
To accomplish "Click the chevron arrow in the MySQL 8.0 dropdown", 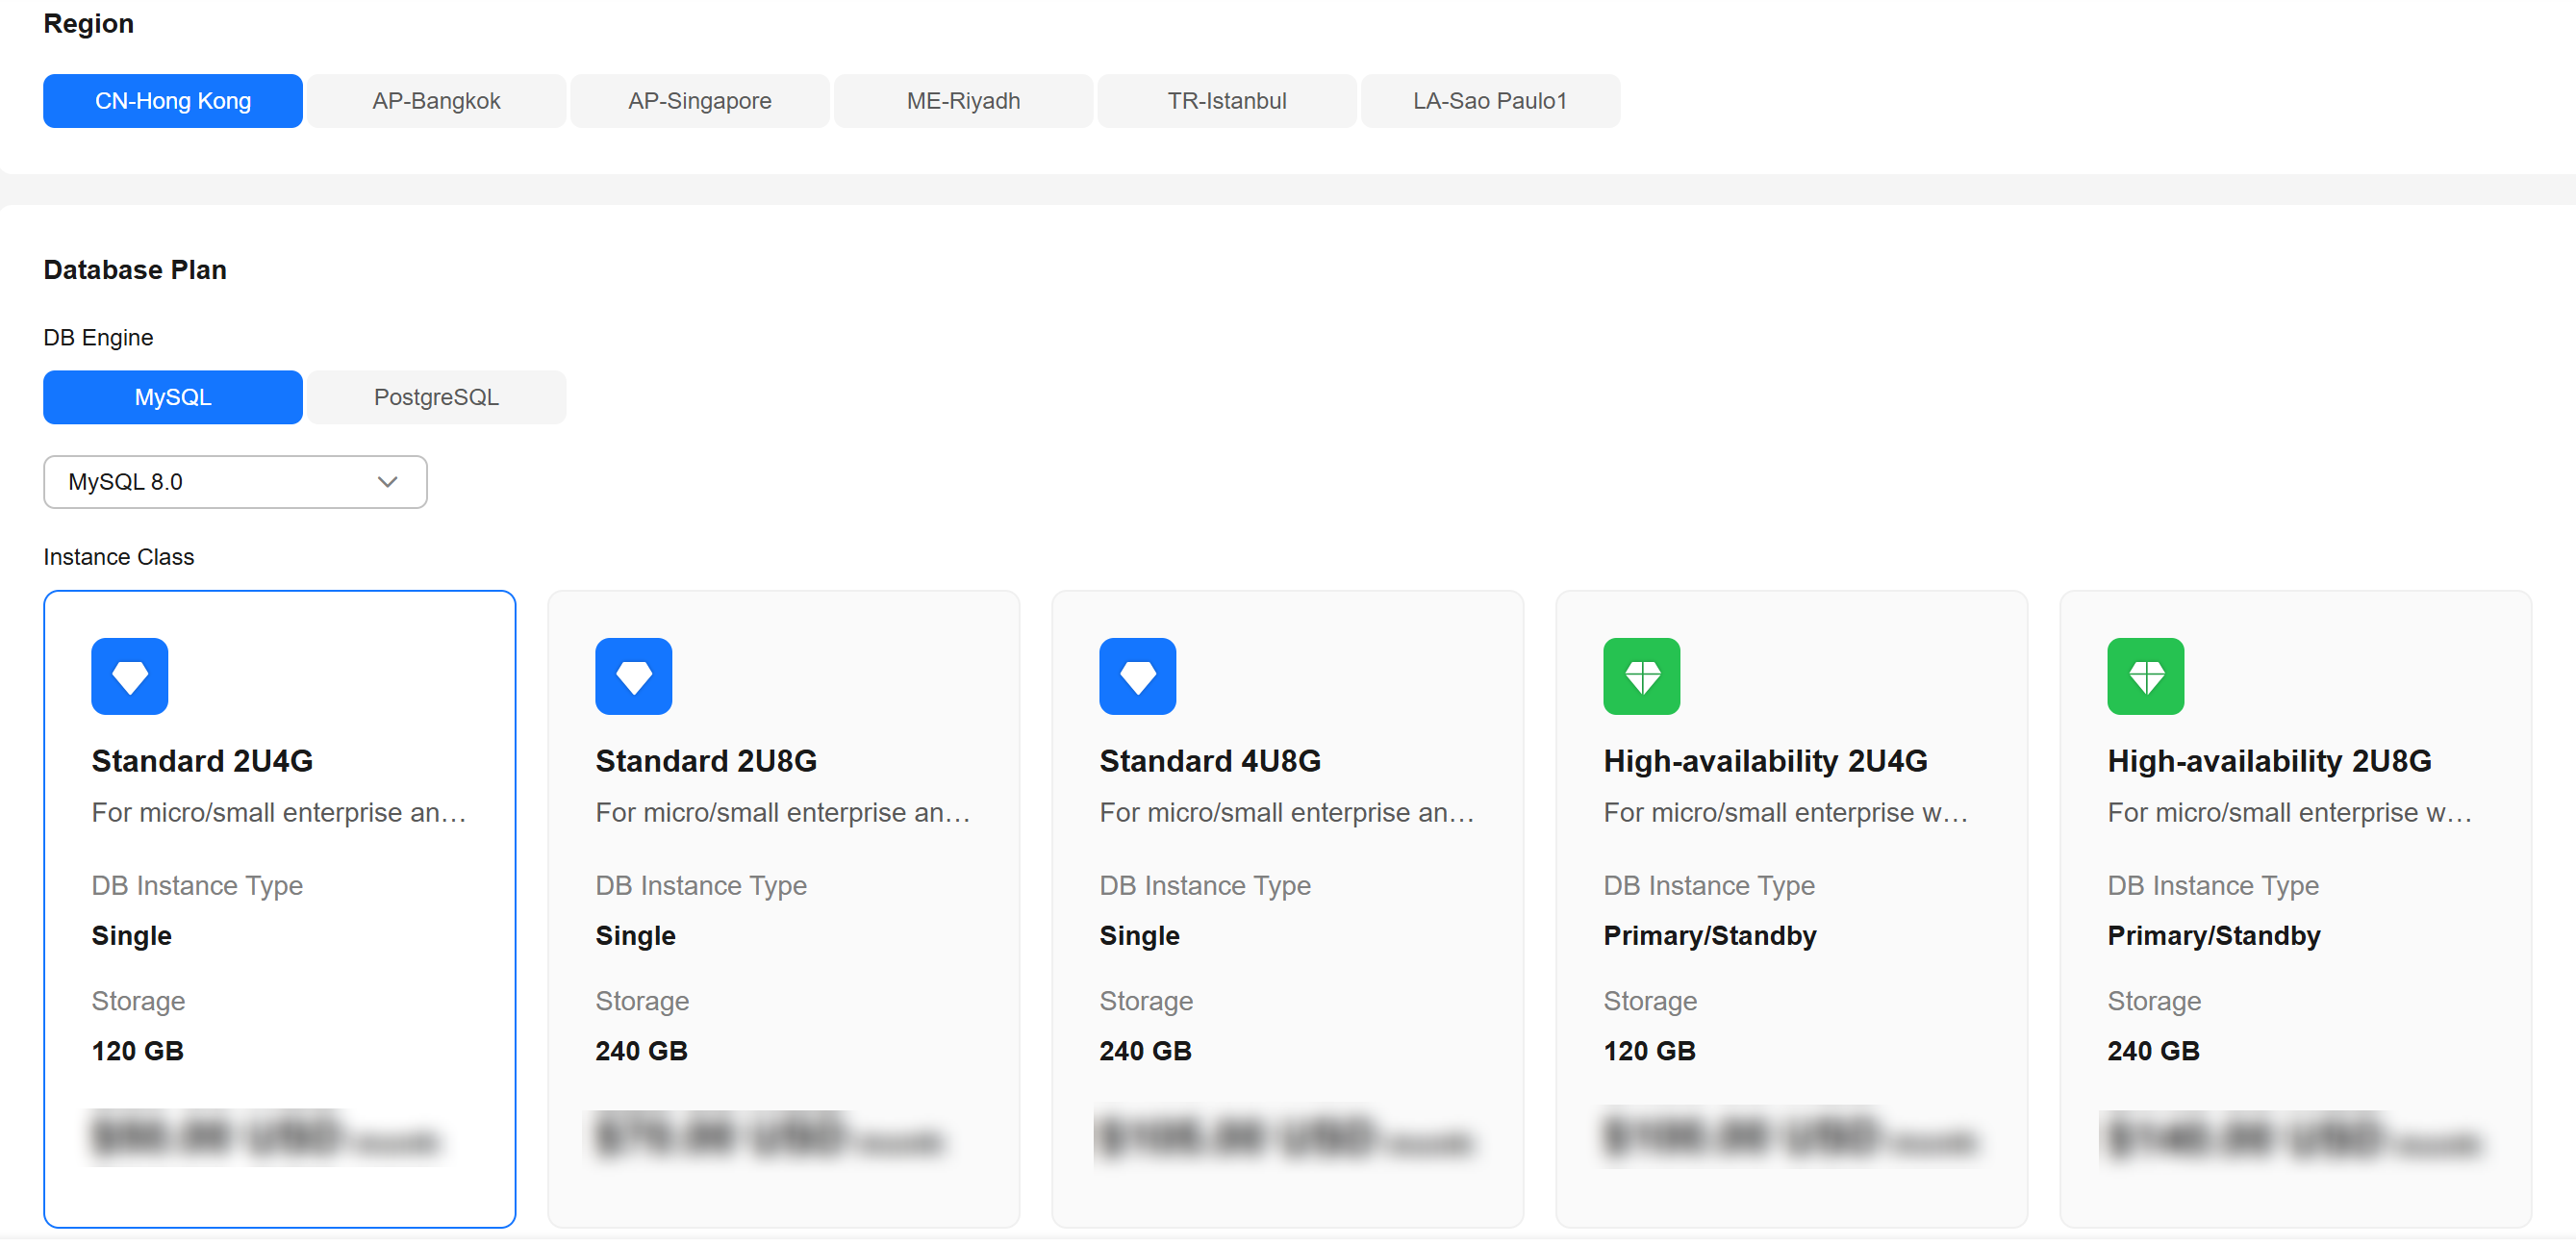I will 388,483.
